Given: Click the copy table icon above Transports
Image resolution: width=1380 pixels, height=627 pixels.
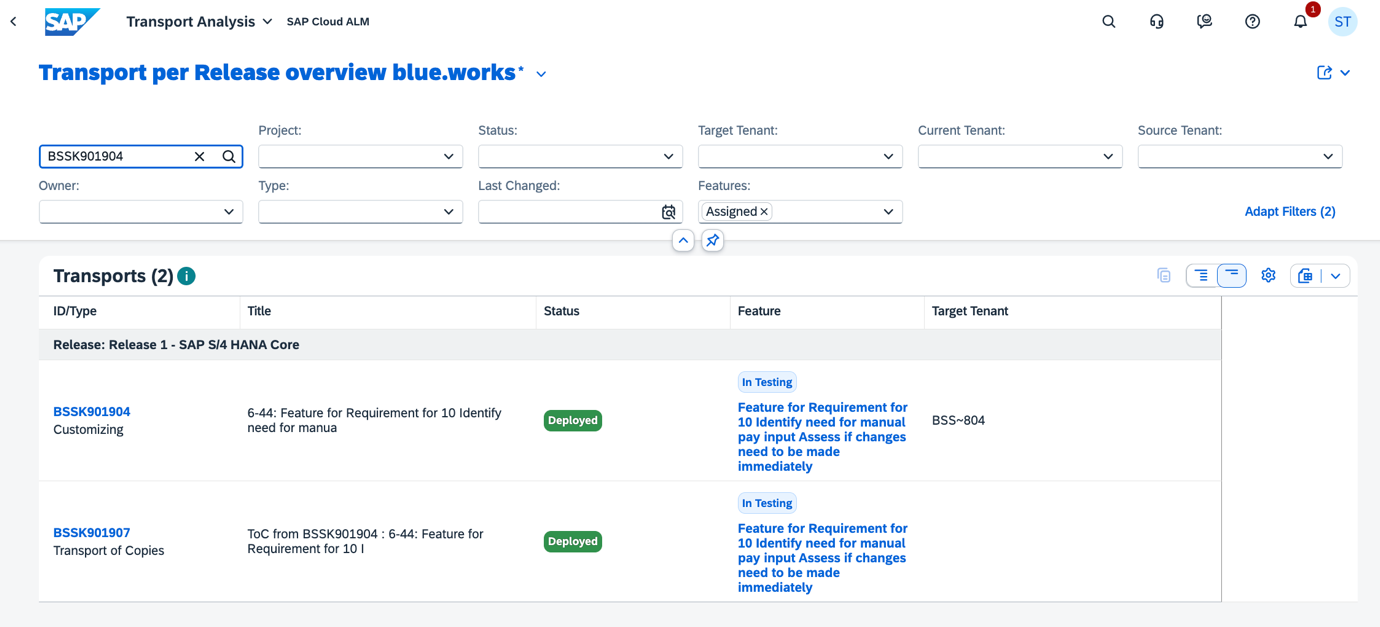Looking at the screenshot, I should (x=1163, y=274).
